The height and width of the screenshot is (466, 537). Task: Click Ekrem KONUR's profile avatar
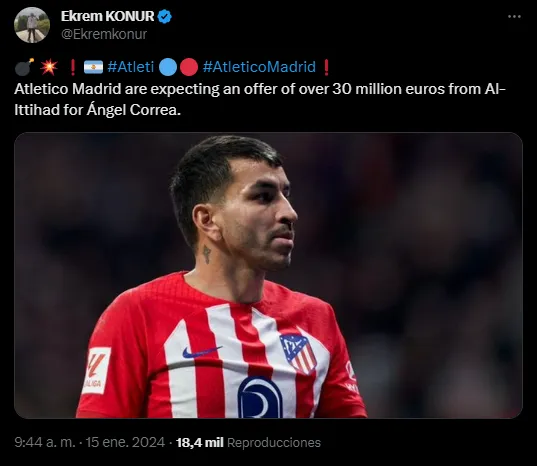coord(32,25)
